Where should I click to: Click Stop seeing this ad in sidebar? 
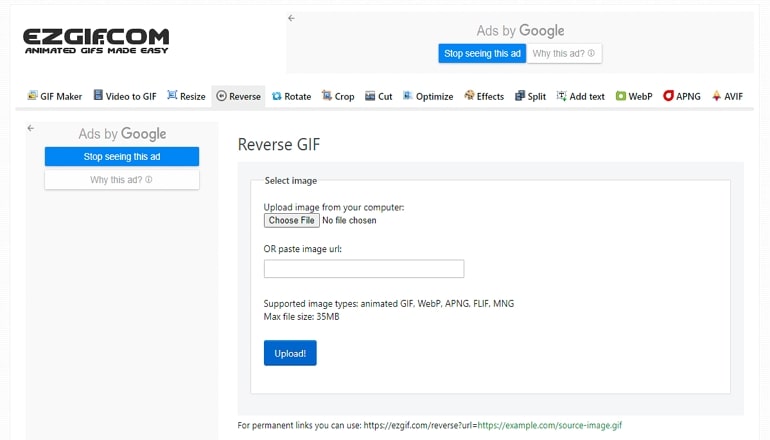(122, 157)
